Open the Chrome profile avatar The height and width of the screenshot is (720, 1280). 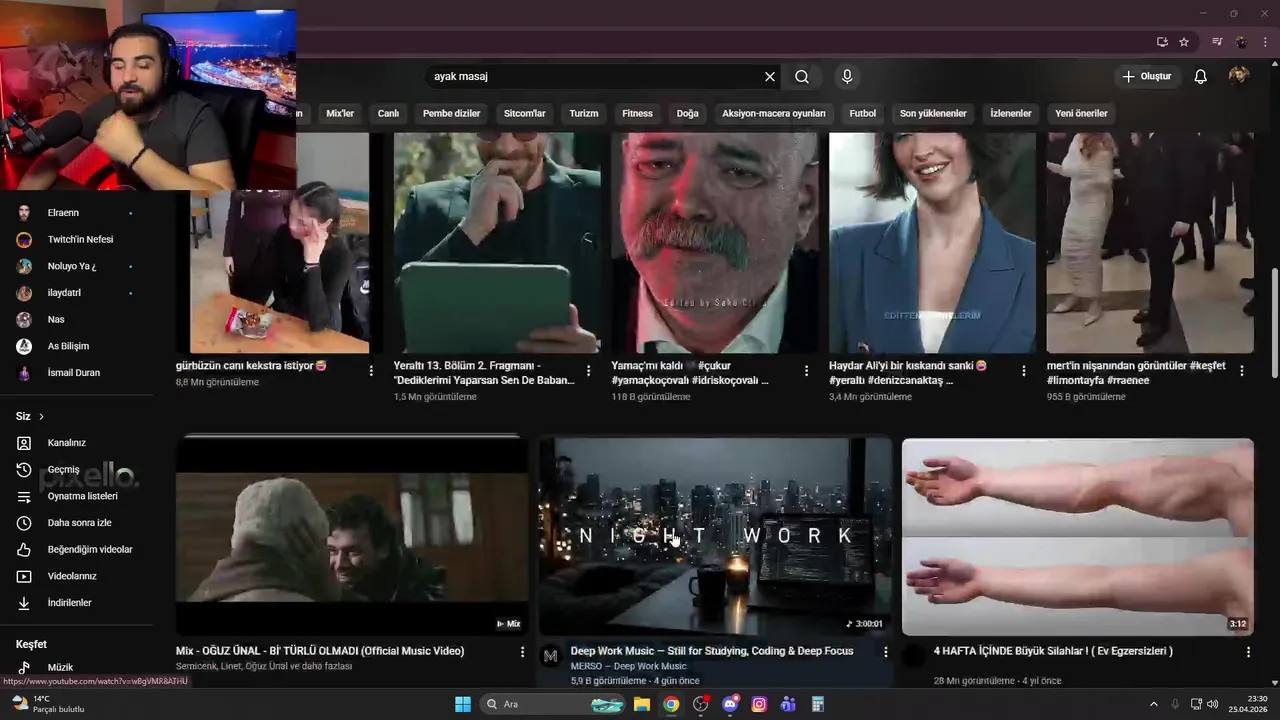(x=1241, y=42)
